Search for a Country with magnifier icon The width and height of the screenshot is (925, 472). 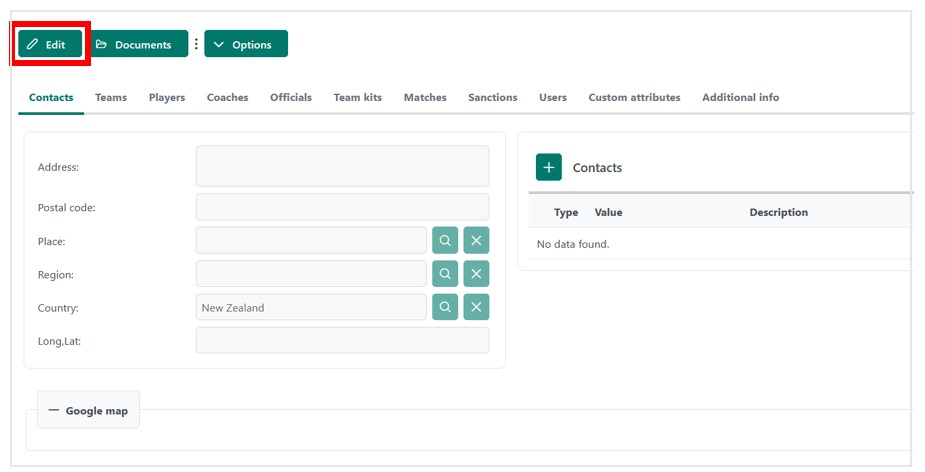[445, 307]
